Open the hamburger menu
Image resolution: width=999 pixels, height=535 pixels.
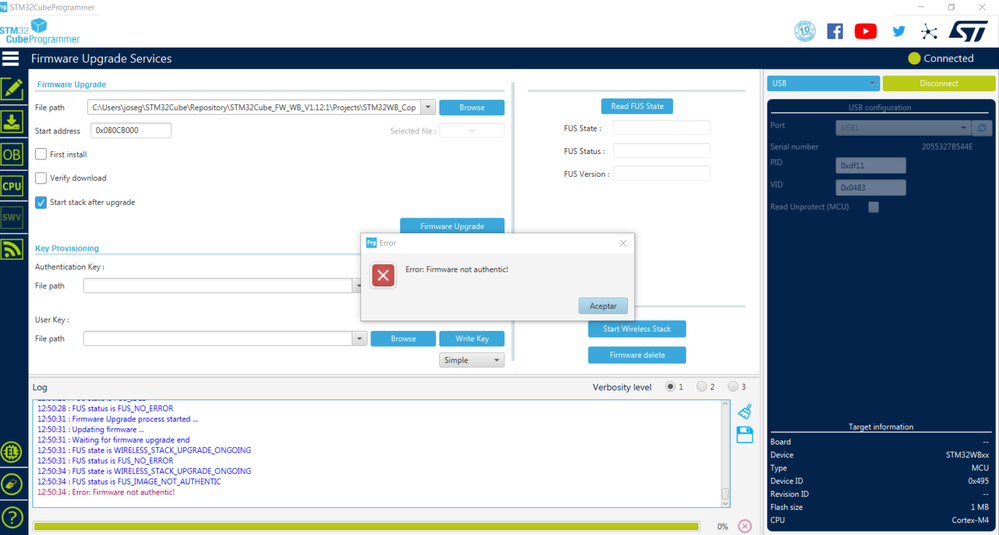11,58
